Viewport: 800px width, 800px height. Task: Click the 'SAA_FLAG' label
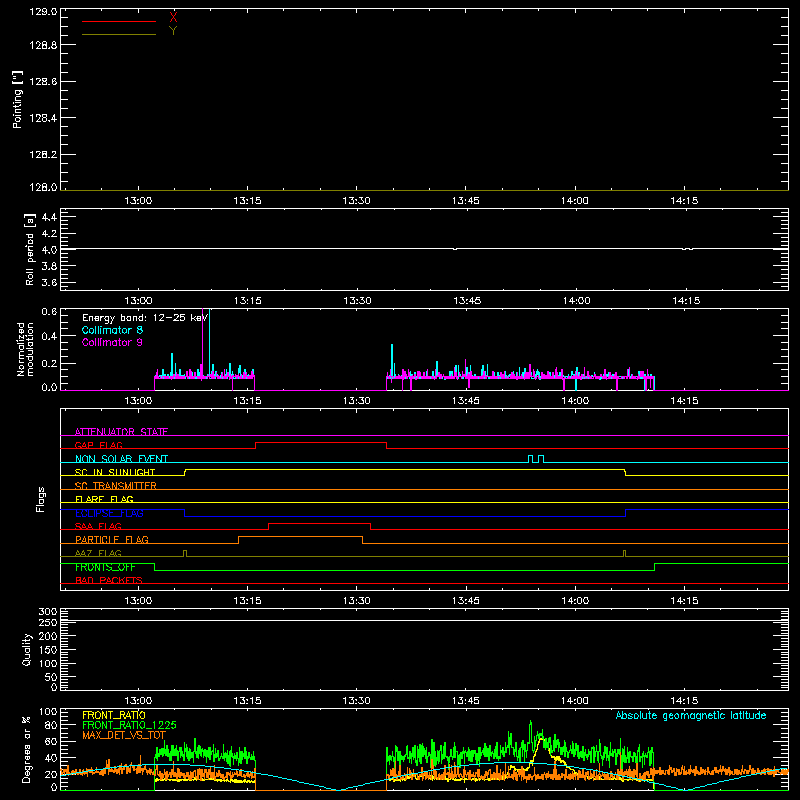click(x=98, y=526)
